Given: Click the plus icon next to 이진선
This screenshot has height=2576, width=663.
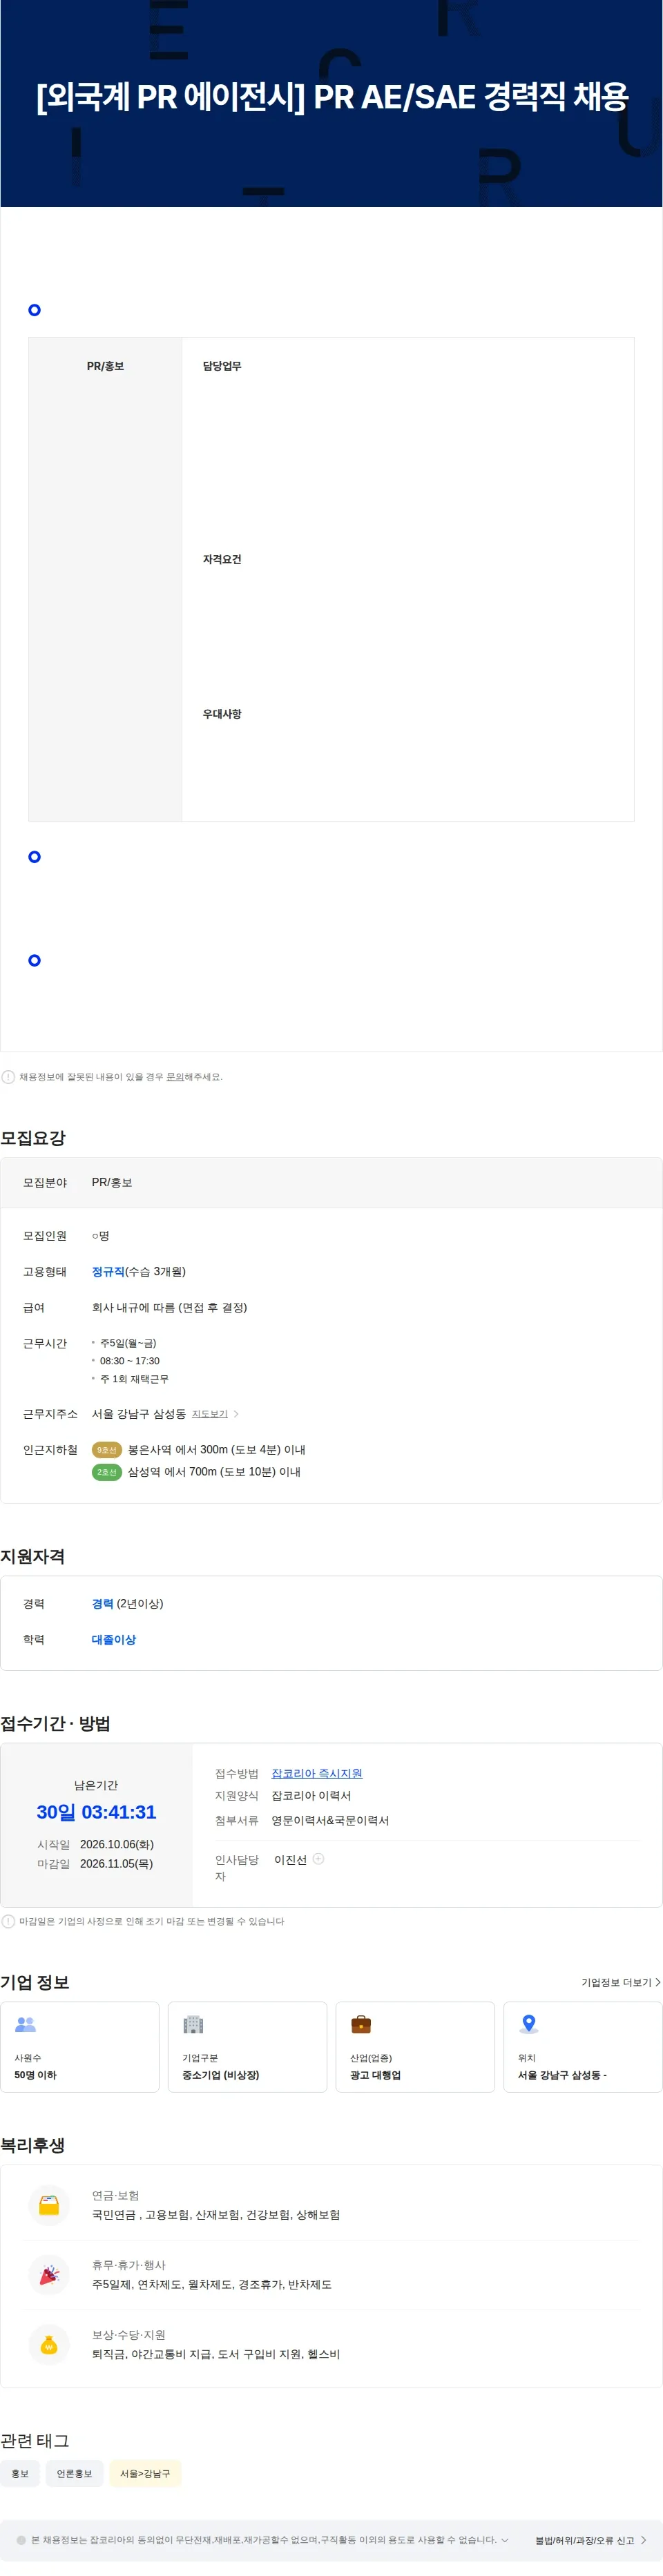Looking at the screenshot, I should [x=318, y=1859].
